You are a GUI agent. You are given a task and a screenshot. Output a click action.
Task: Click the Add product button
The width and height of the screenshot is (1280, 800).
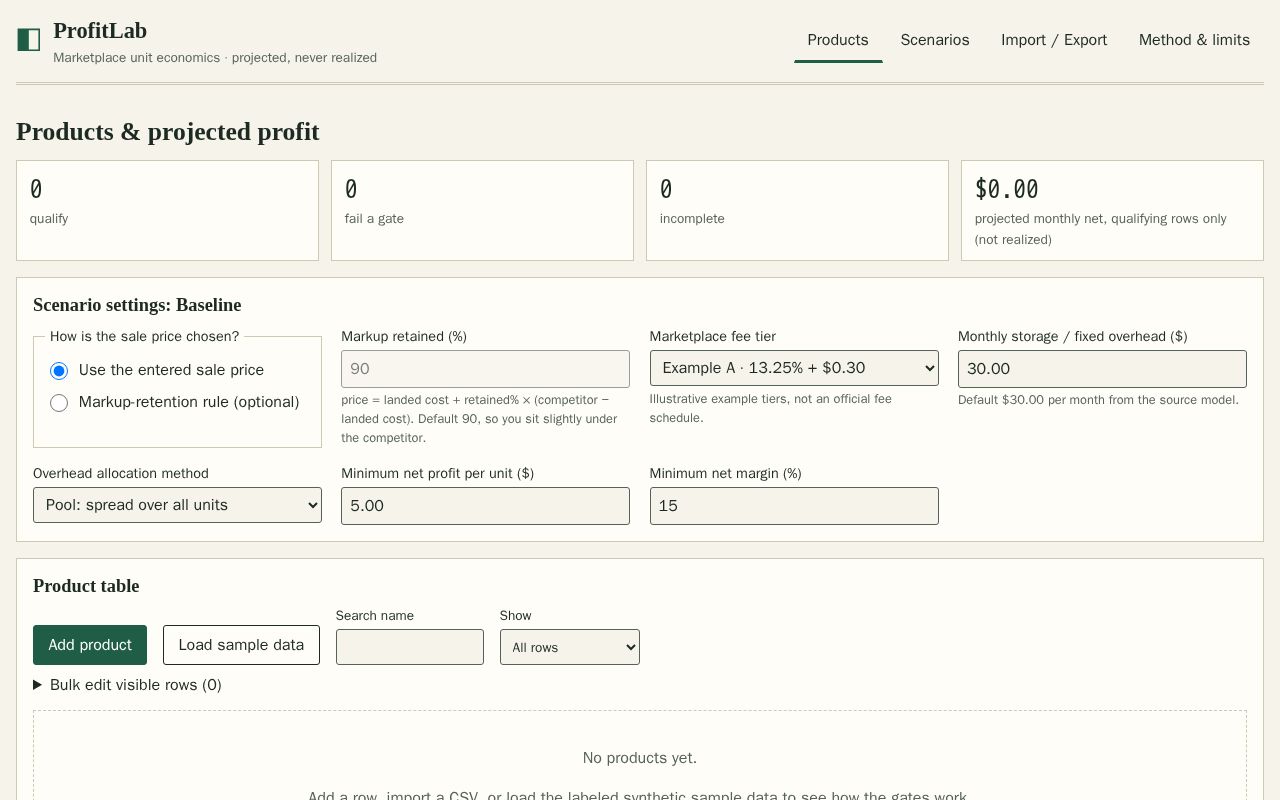coord(90,645)
